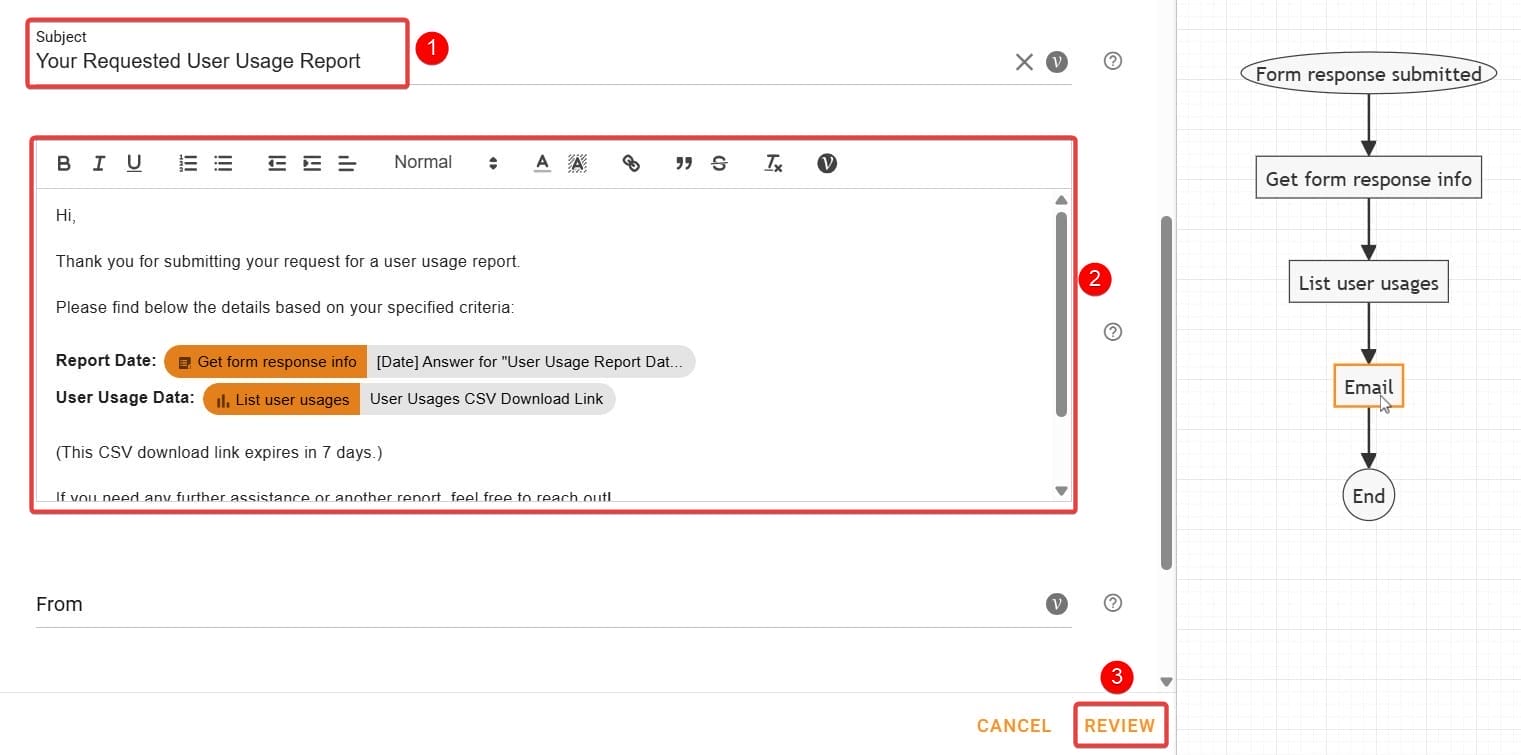Decrease indent of the selected paragraph
The height and width of the screenshot is (755, 1521).
click(277, 162)
